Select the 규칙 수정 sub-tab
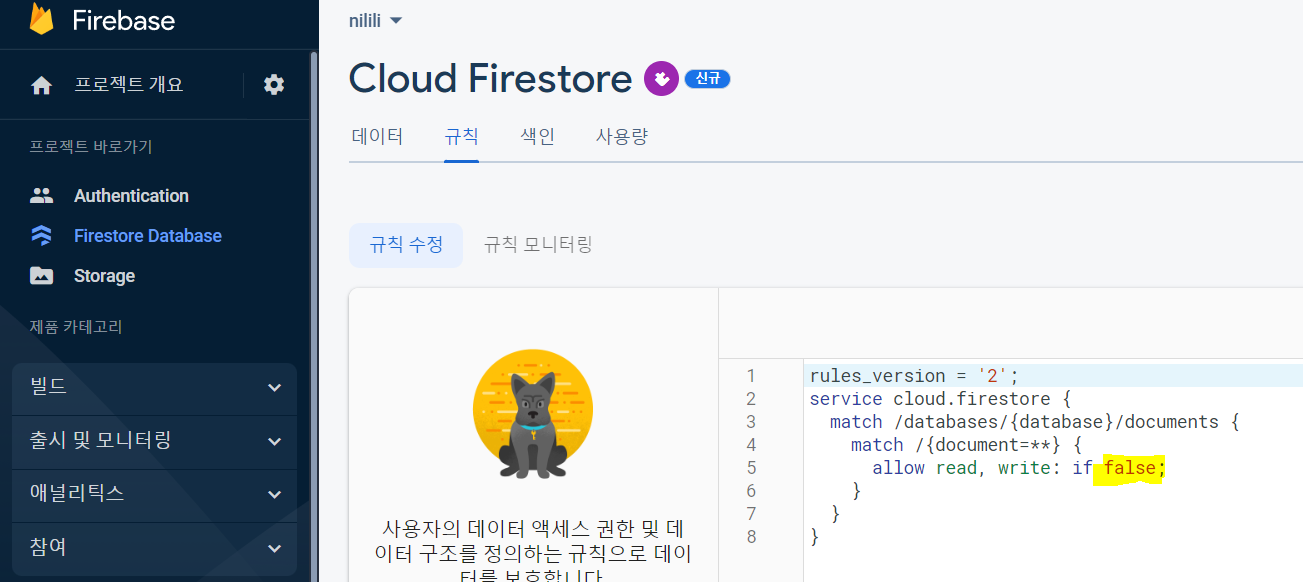Viewport: 1303px width, 582px height. point(406,245)
